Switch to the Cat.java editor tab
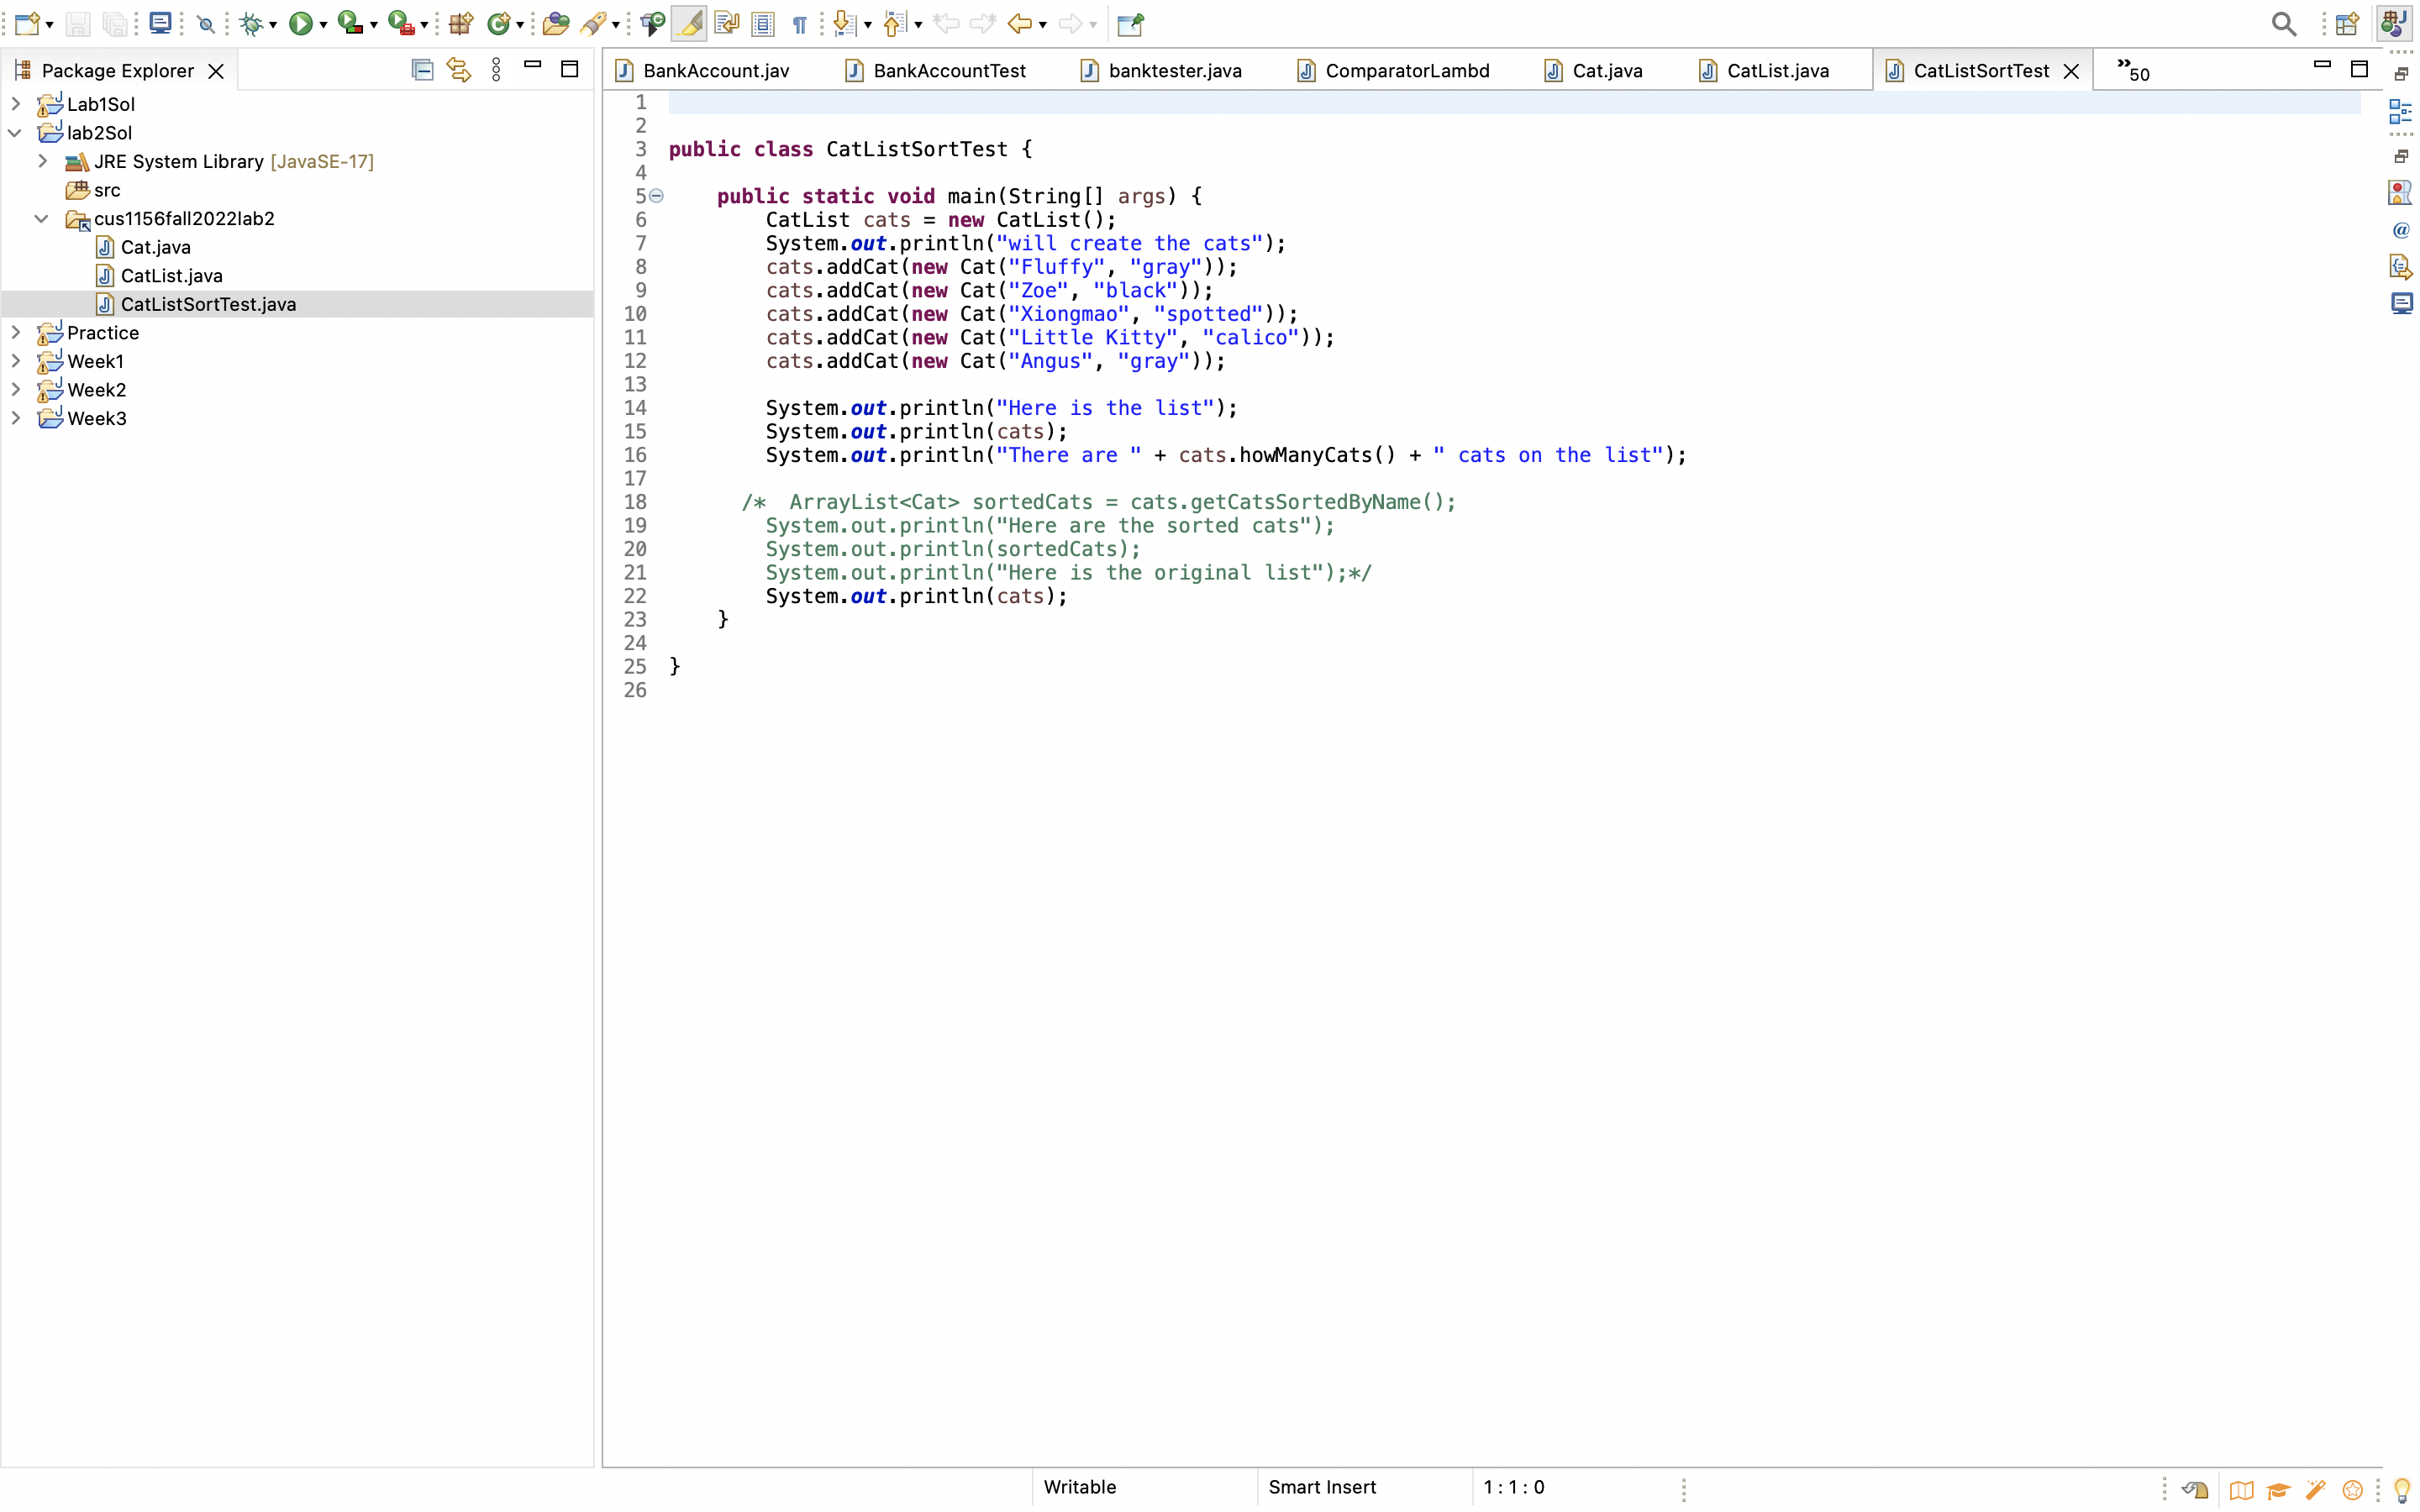 tap(1606, 71)
